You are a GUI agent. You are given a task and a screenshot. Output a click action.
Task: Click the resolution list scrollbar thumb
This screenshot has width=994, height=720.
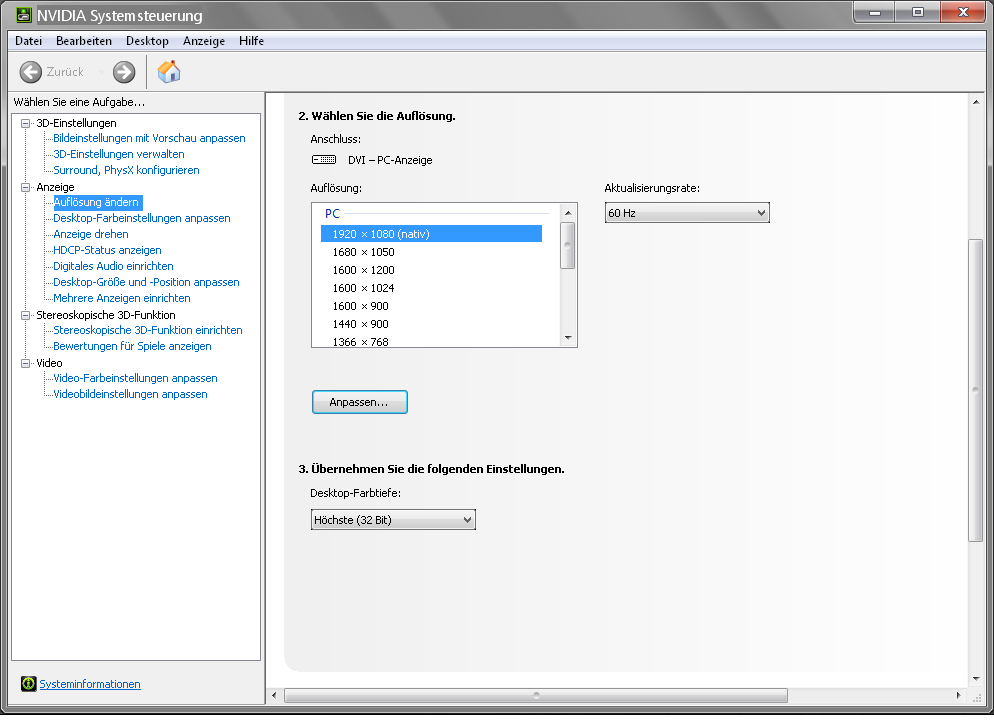pyautogui.click(x=568, y=246)
